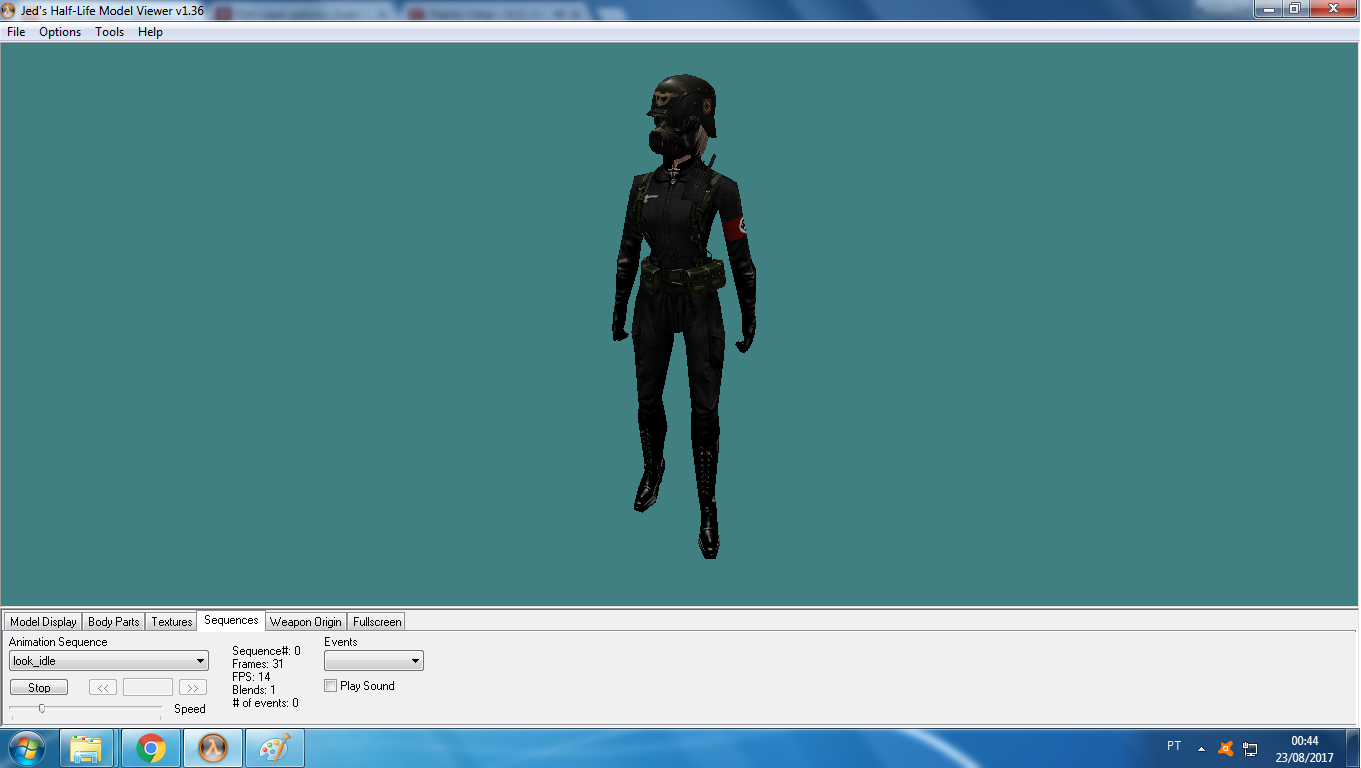Viewport: 1361px width, 768px height.
Task: Open the Fullscreen tab
Action: point(377,622)
